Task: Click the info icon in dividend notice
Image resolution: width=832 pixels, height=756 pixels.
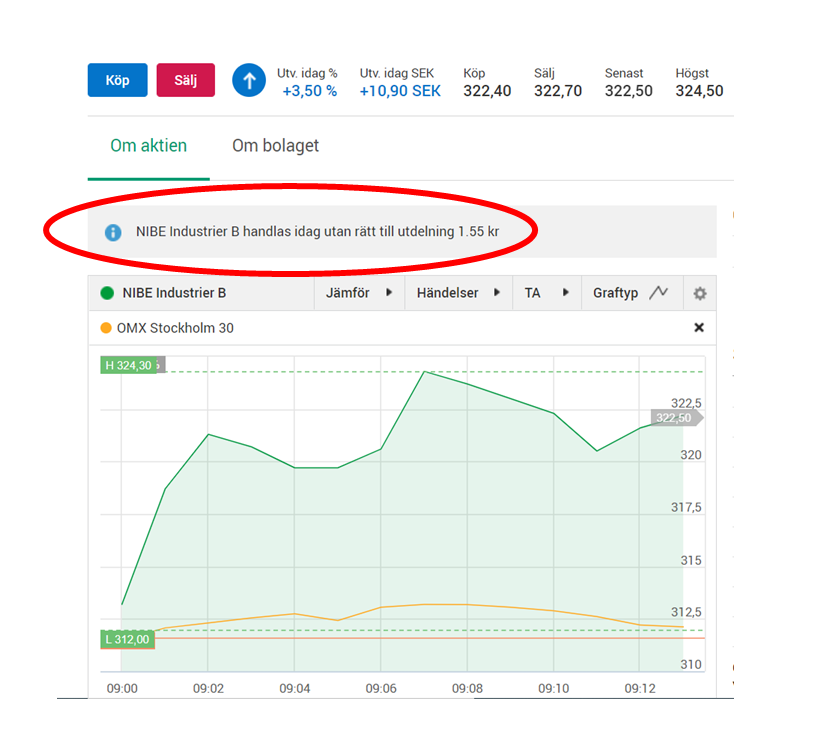Action: click(x=113, y=232)
